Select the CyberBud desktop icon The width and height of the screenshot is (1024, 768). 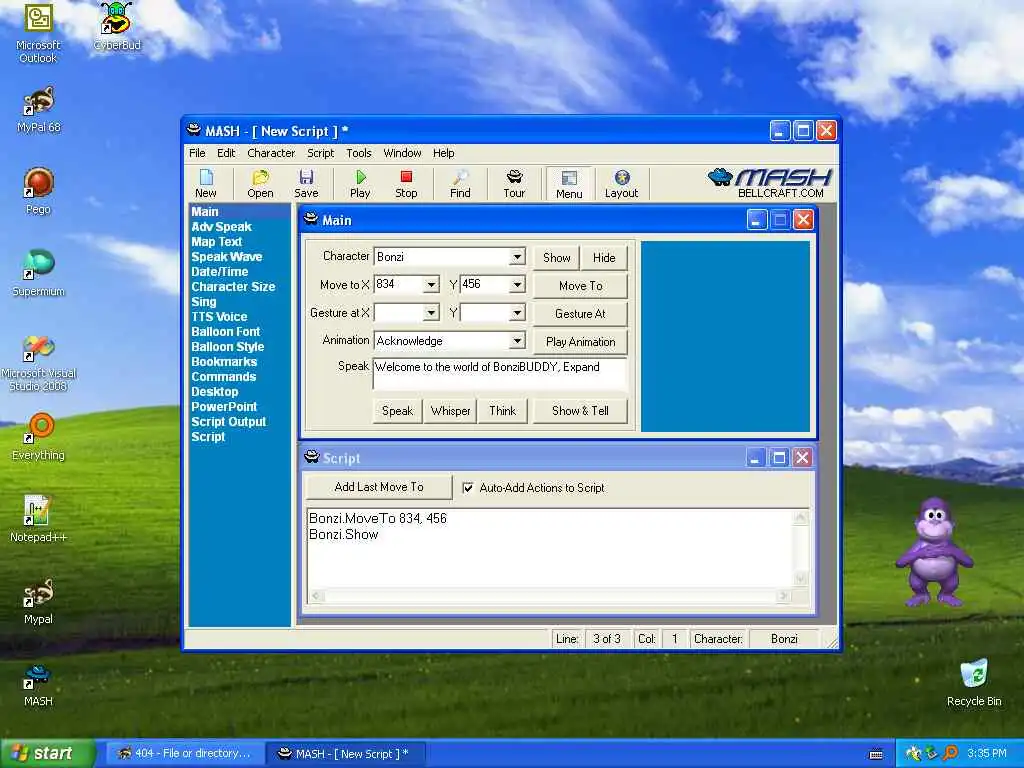click(x=116, y=26)
